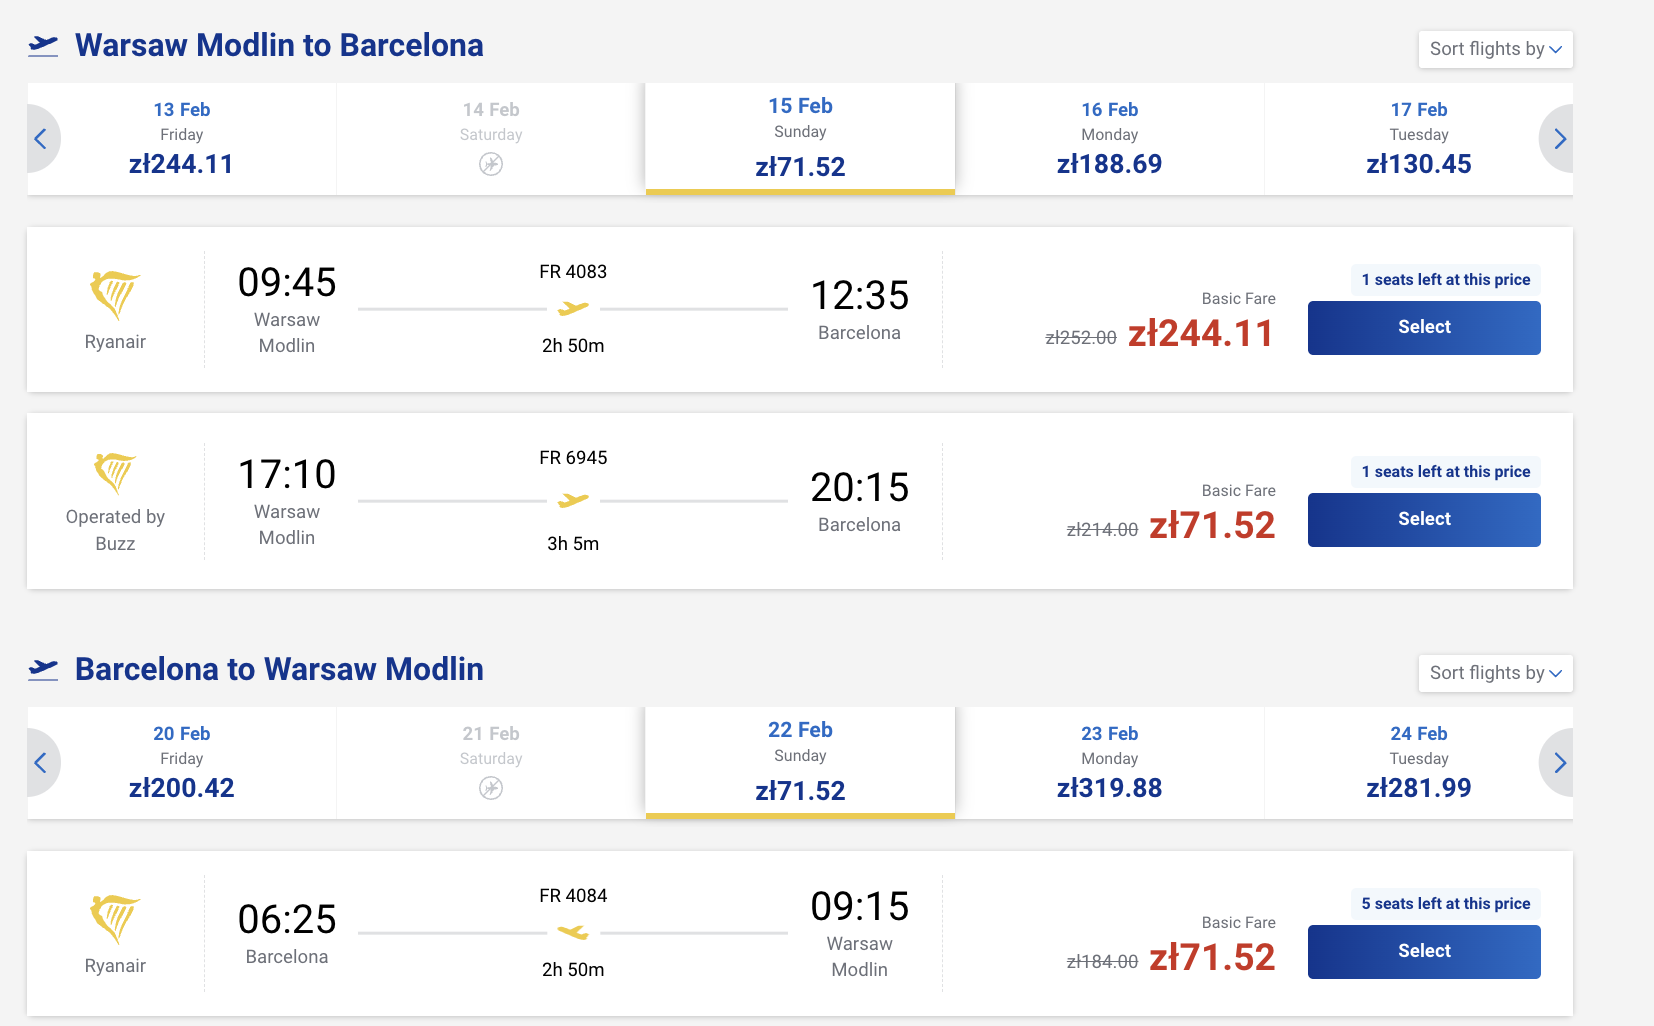This screenshot has width=1654, height=1026.
Task: Switch to 17 Feb Tuesday outbound date
Action: (1418, 138)
